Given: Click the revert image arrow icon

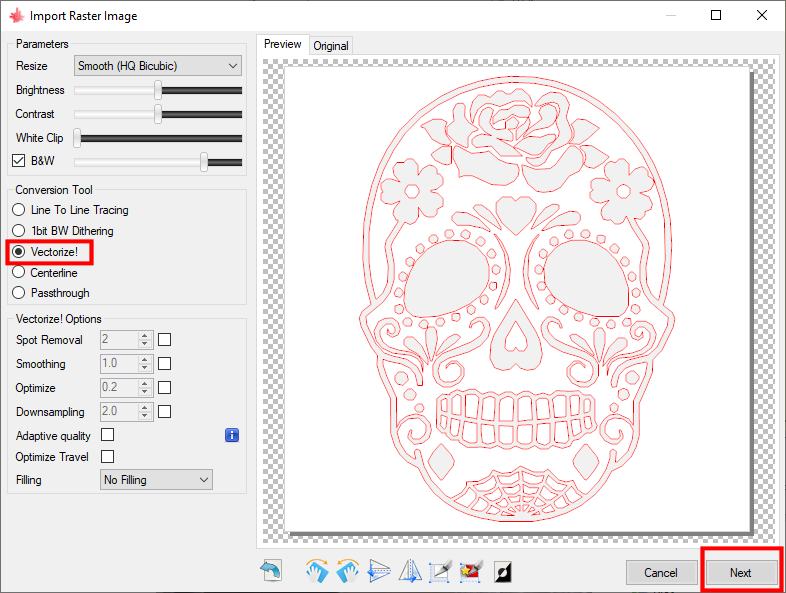Looking at the screenshot, I should pyautogui.click(x=270, y=572).
